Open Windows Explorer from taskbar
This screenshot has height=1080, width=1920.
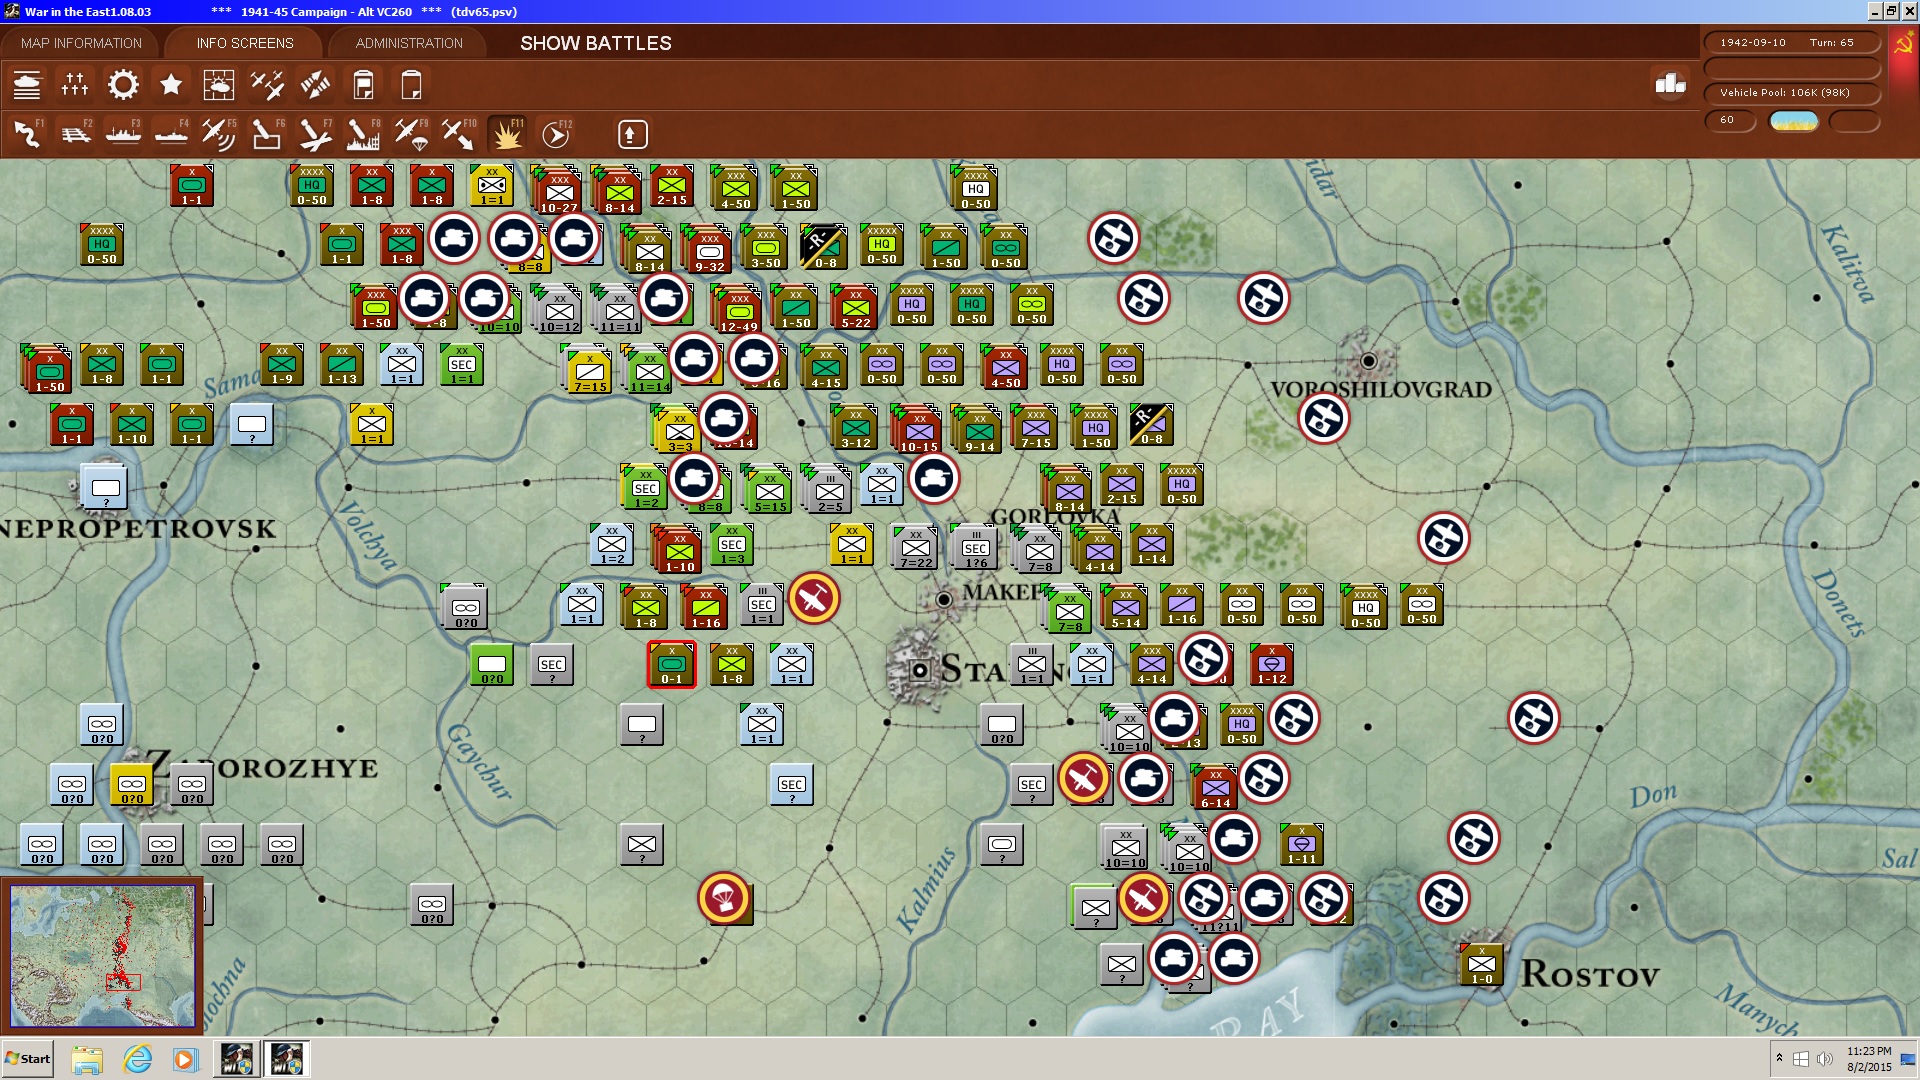click(87, 1059)
